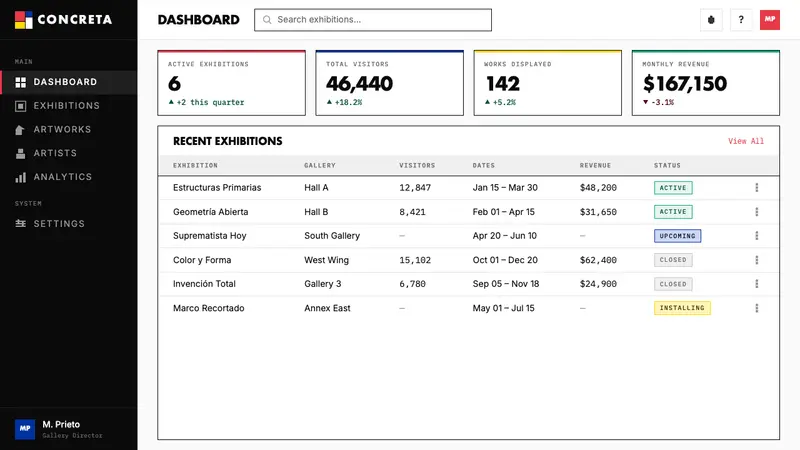Sort by the Exhibition column header
This screenshot has width=800, height=450.
tap(195, 165)
